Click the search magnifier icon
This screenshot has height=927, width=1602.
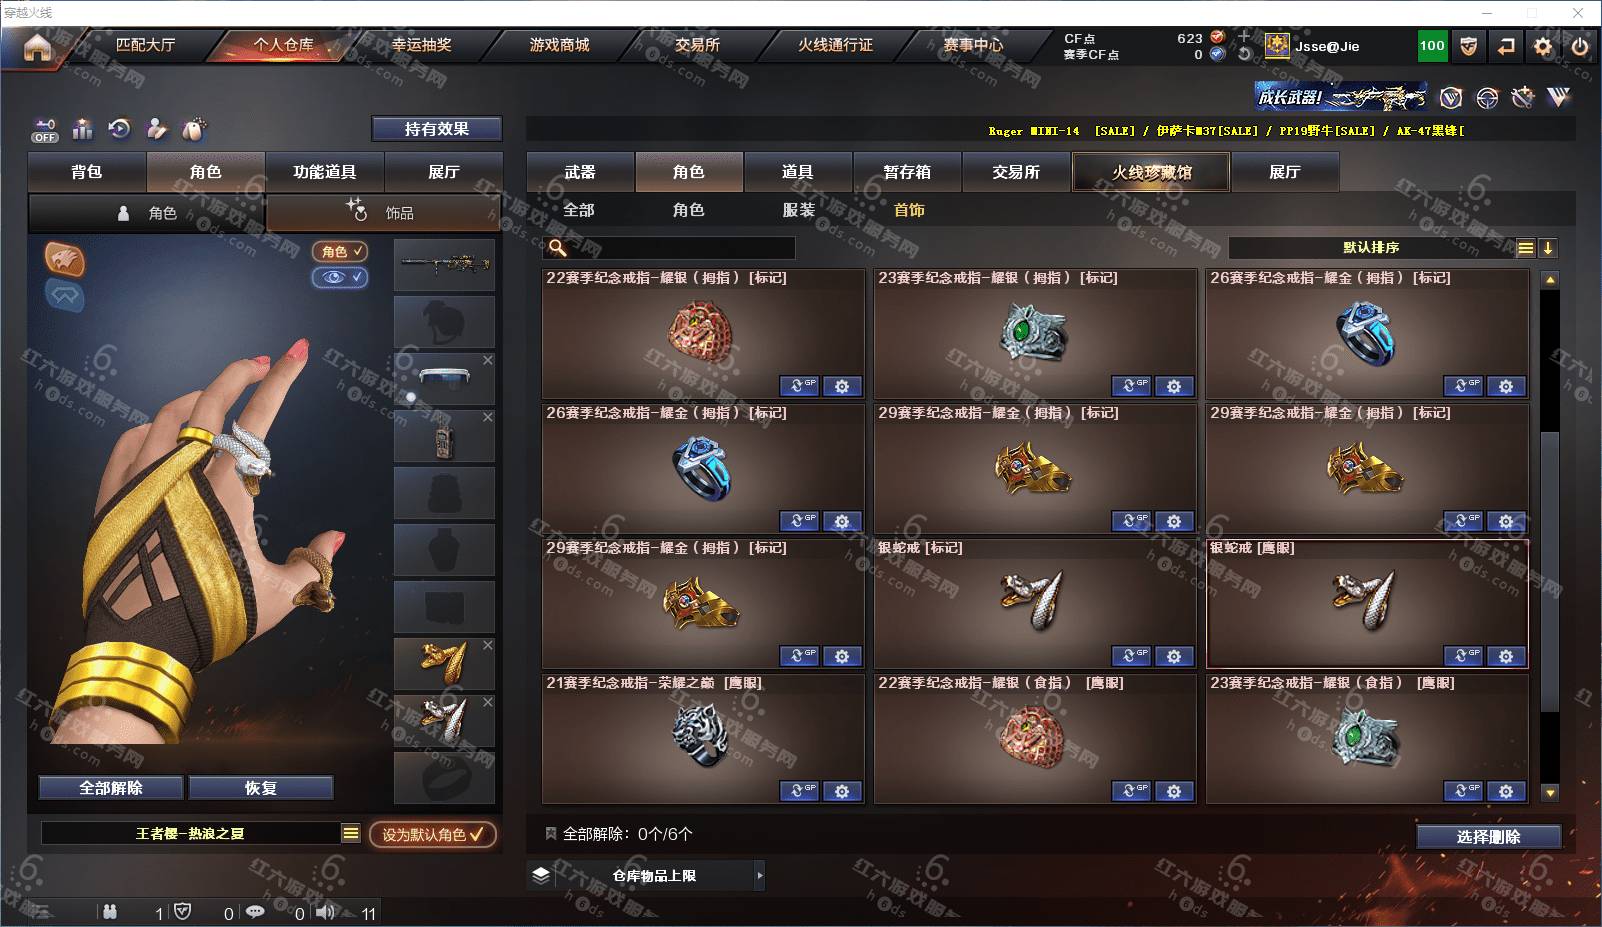[x=558, y=248]
